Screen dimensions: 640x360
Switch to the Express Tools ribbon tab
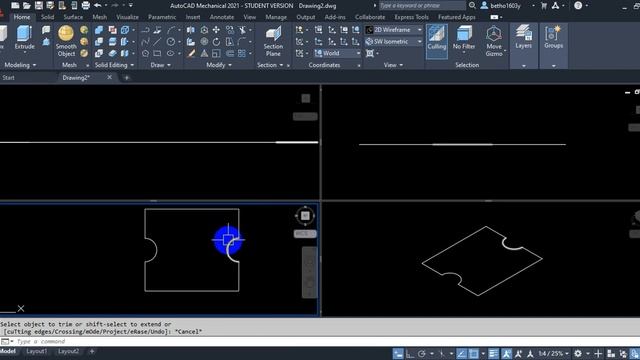click(411, 17)
